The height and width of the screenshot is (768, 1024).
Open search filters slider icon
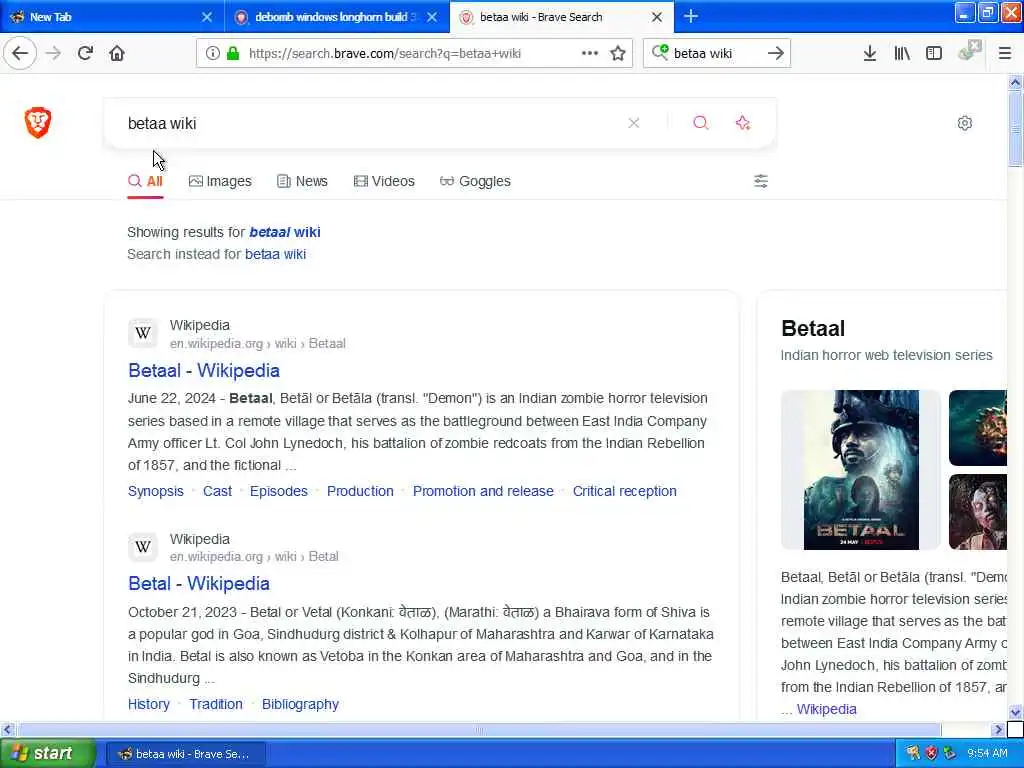pyautogui.click(x=761, y=181)
